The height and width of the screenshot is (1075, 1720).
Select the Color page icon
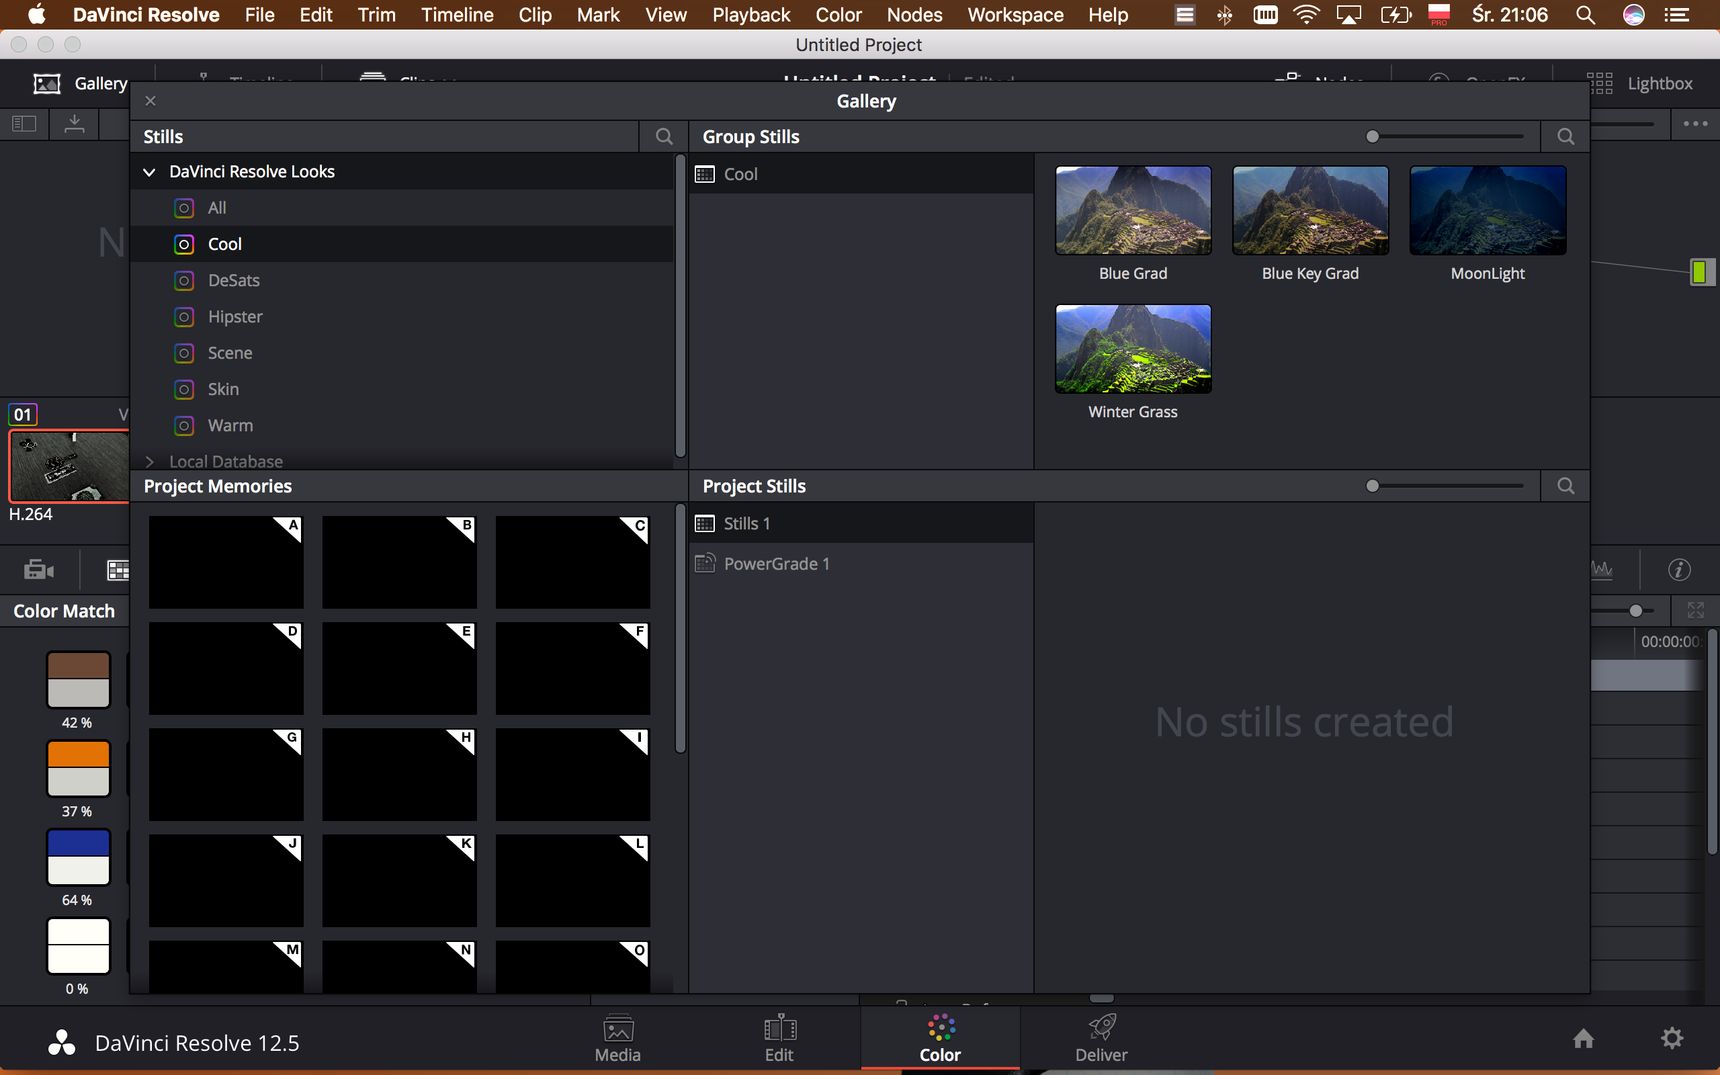940,1027
